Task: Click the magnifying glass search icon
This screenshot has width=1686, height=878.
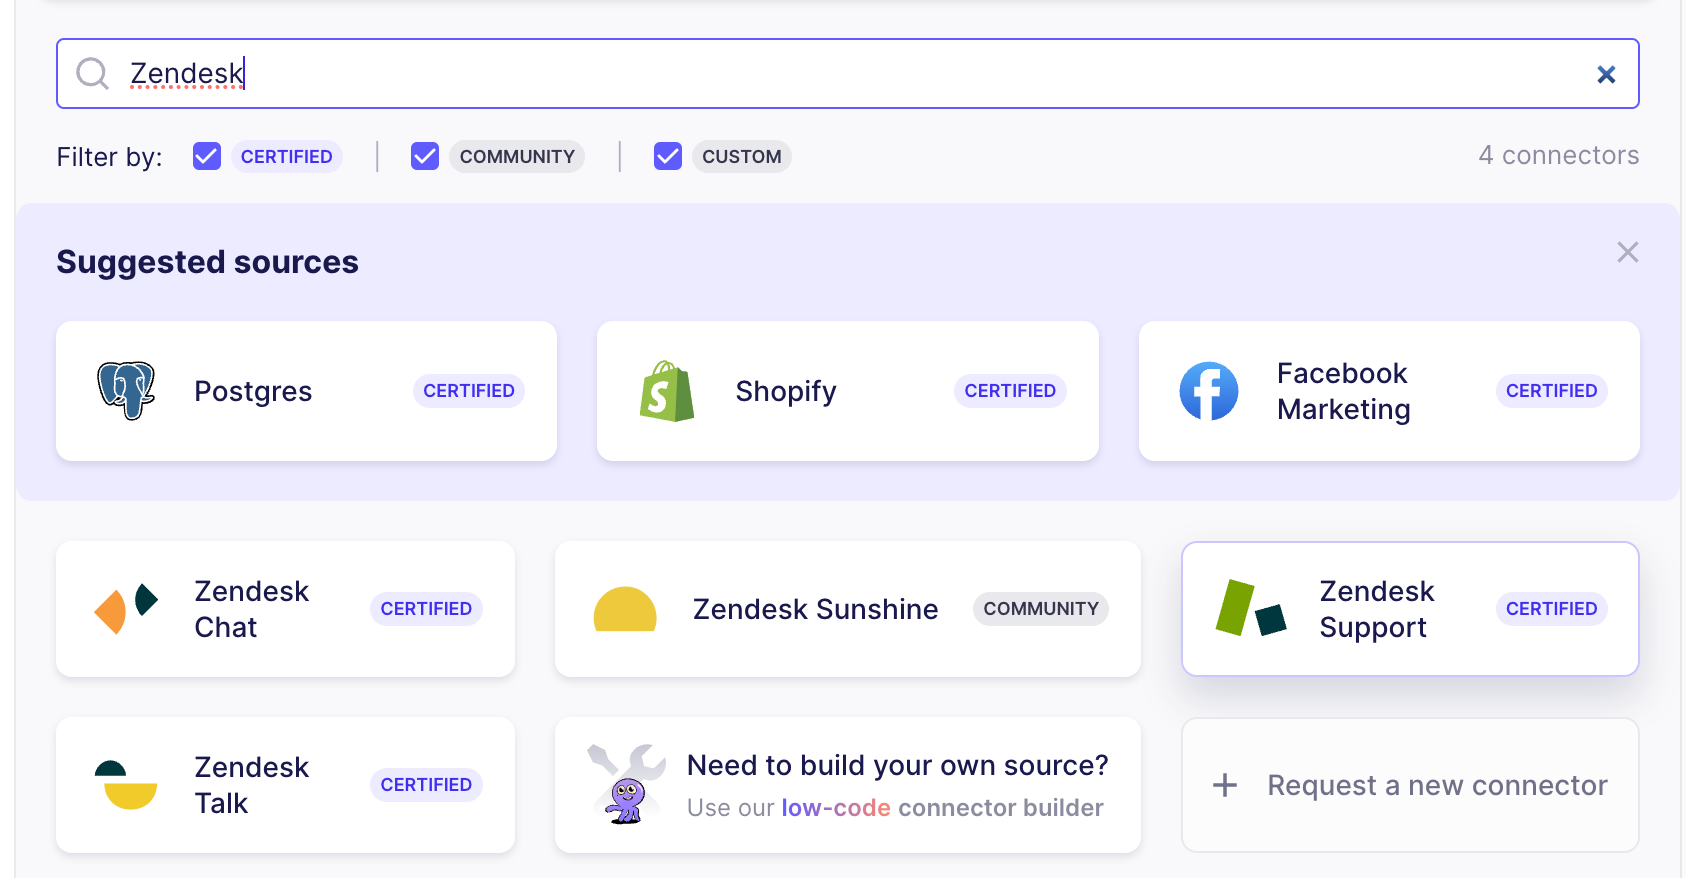Action: tap(93, 73)
